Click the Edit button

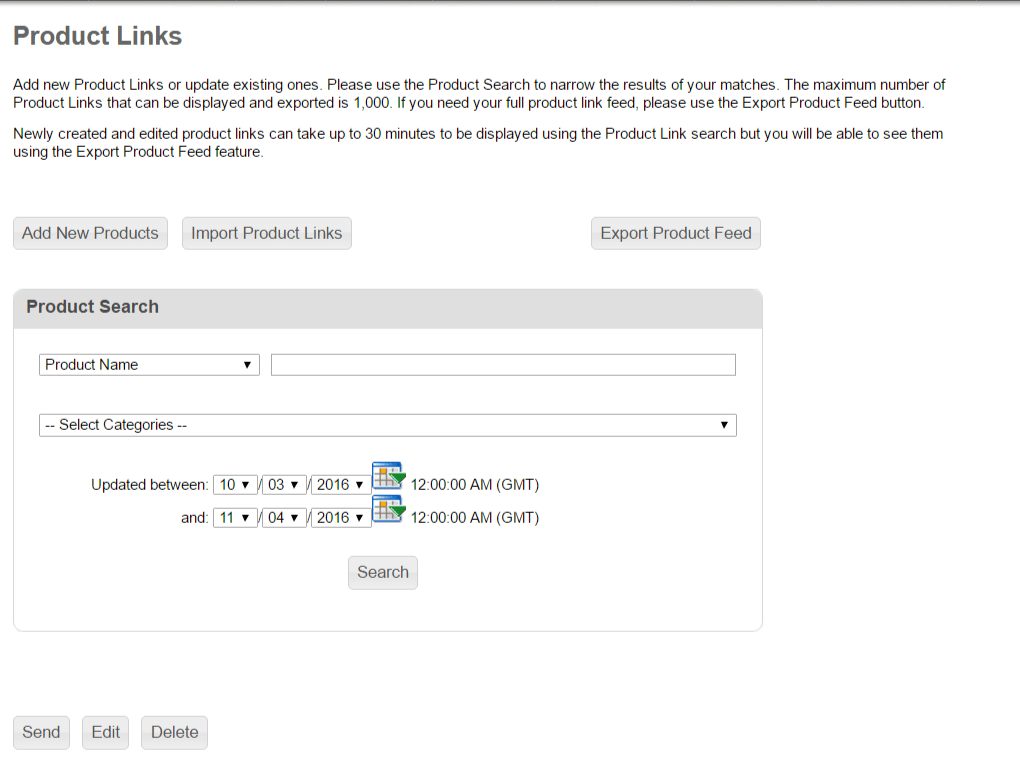pyautogui.click(x=105, y=732)
